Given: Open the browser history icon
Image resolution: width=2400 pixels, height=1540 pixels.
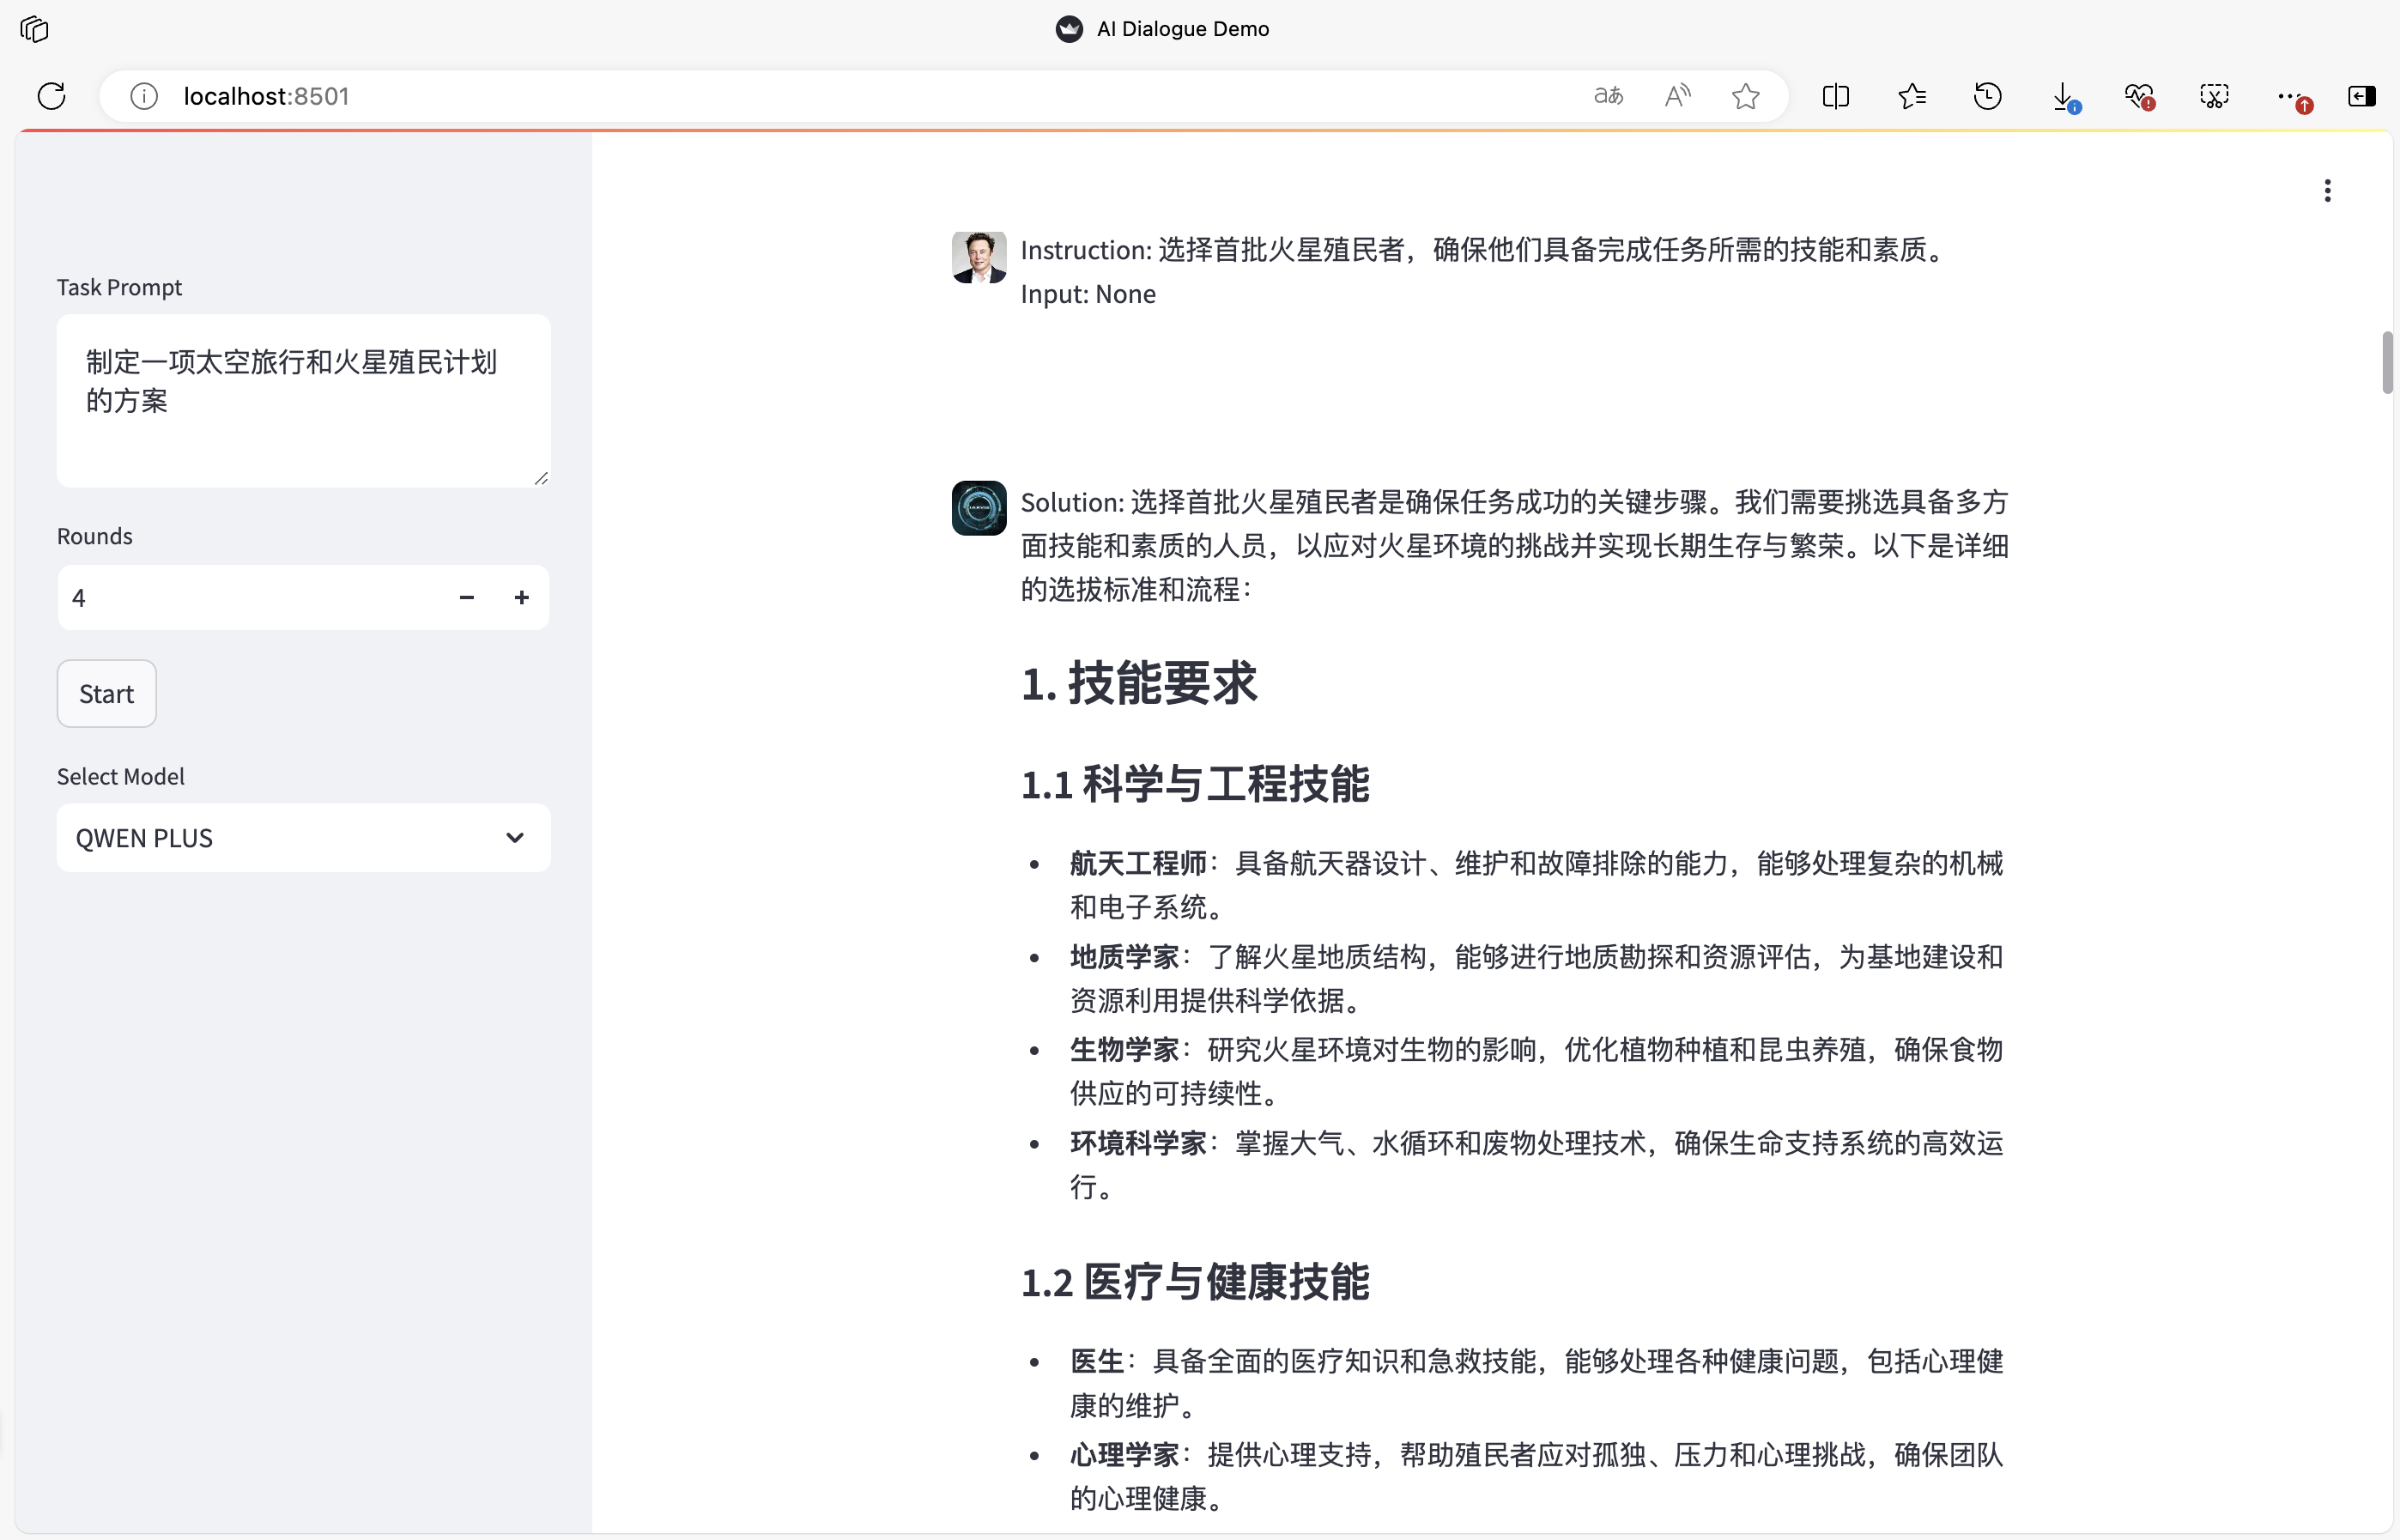Looking at the screenshot, I should [1987, 96].
